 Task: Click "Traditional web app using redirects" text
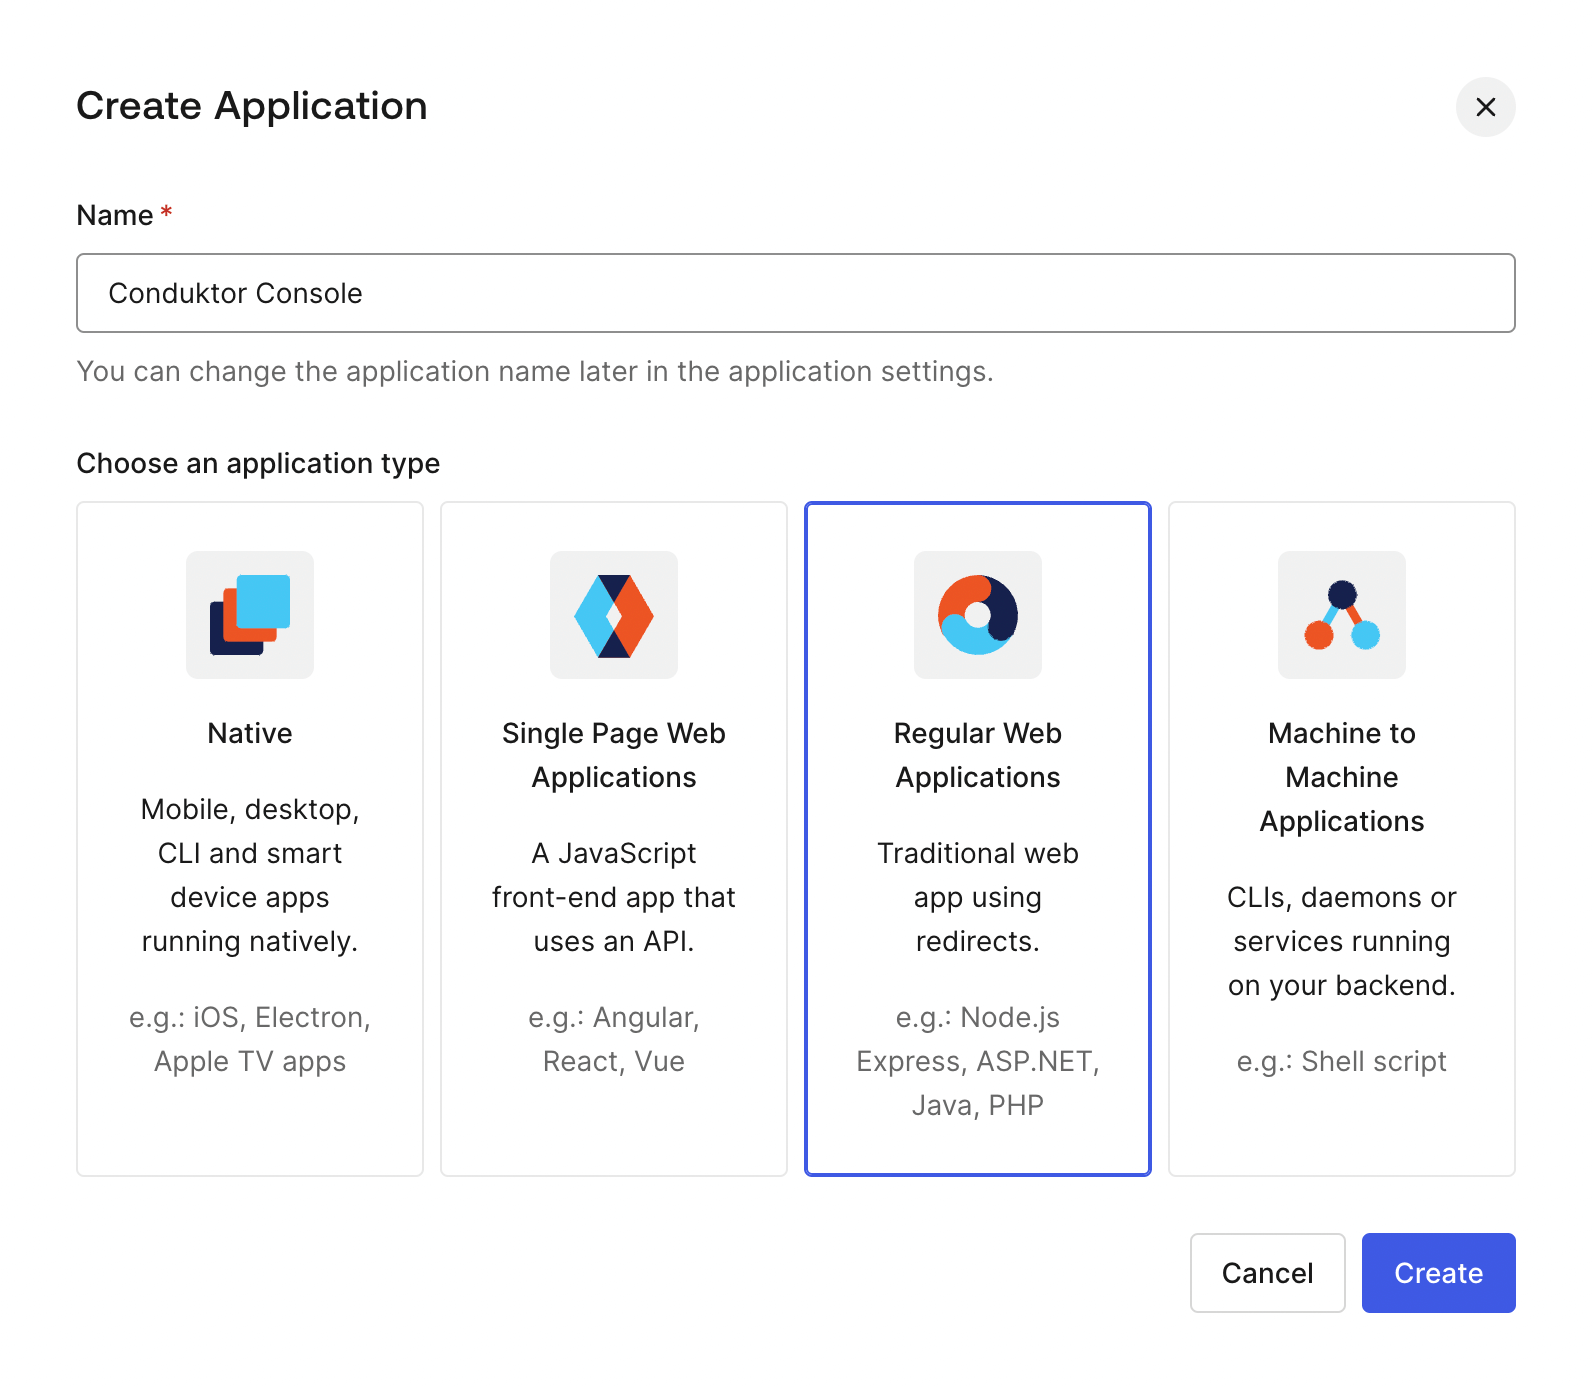[x=978, y=897]
